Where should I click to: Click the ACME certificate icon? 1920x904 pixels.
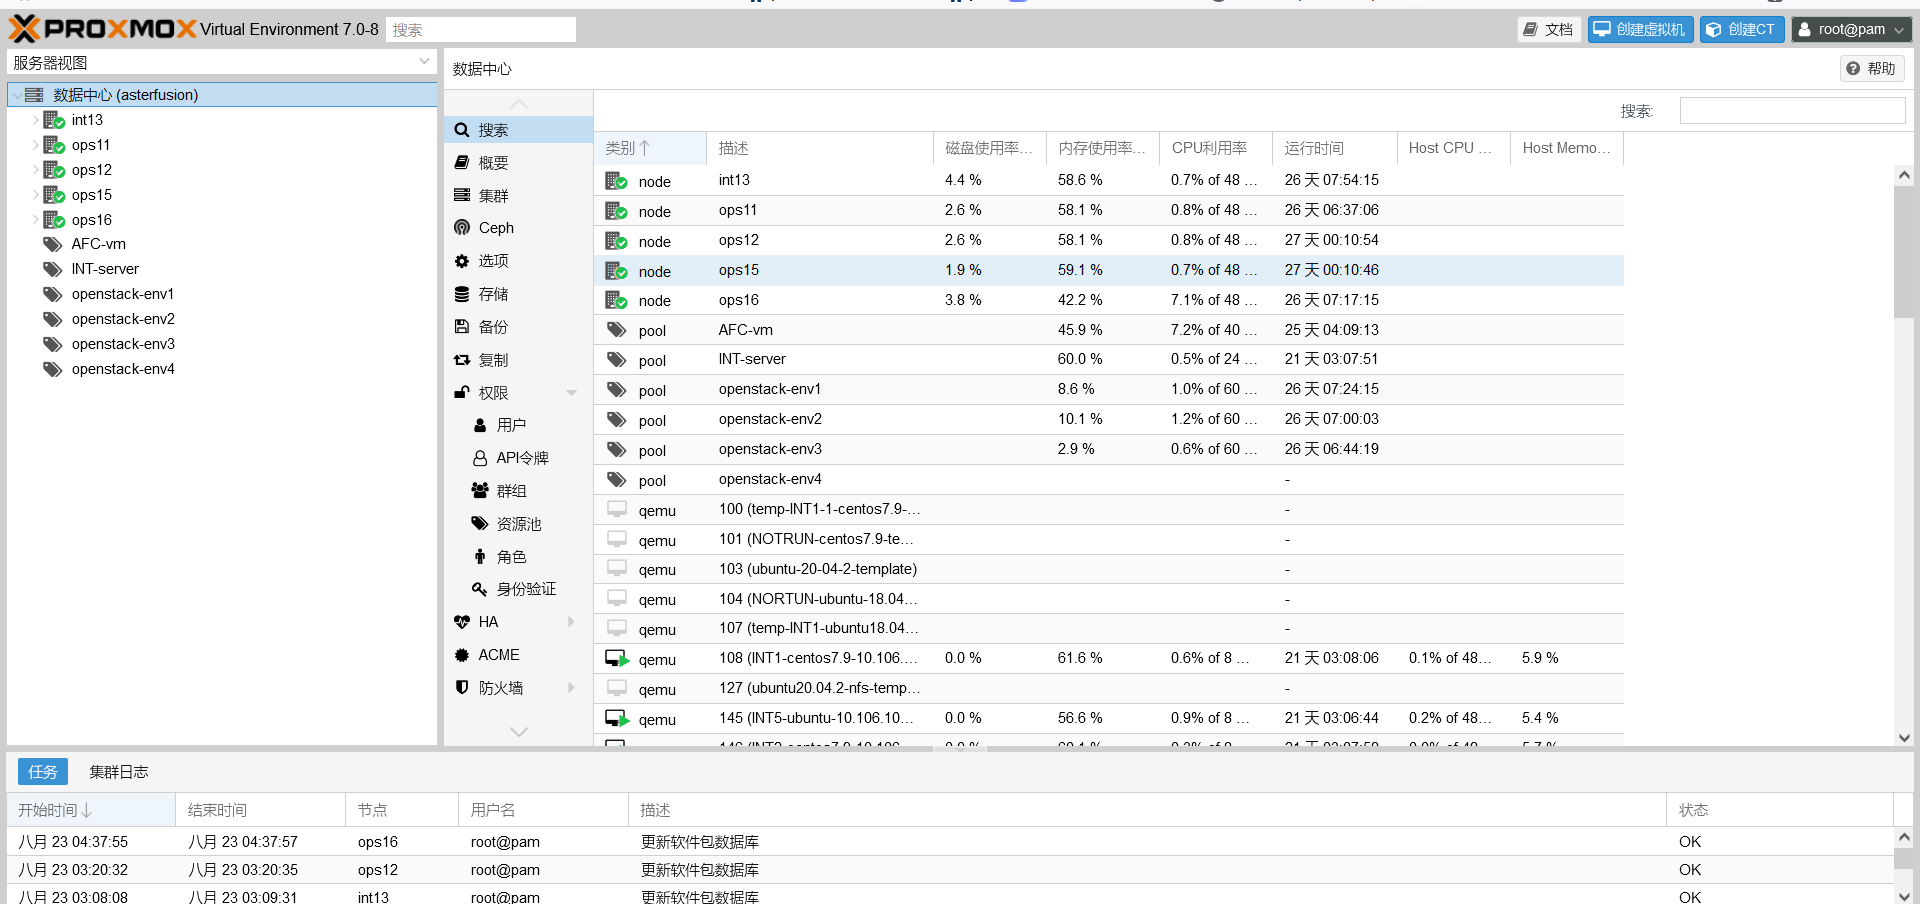462,655
